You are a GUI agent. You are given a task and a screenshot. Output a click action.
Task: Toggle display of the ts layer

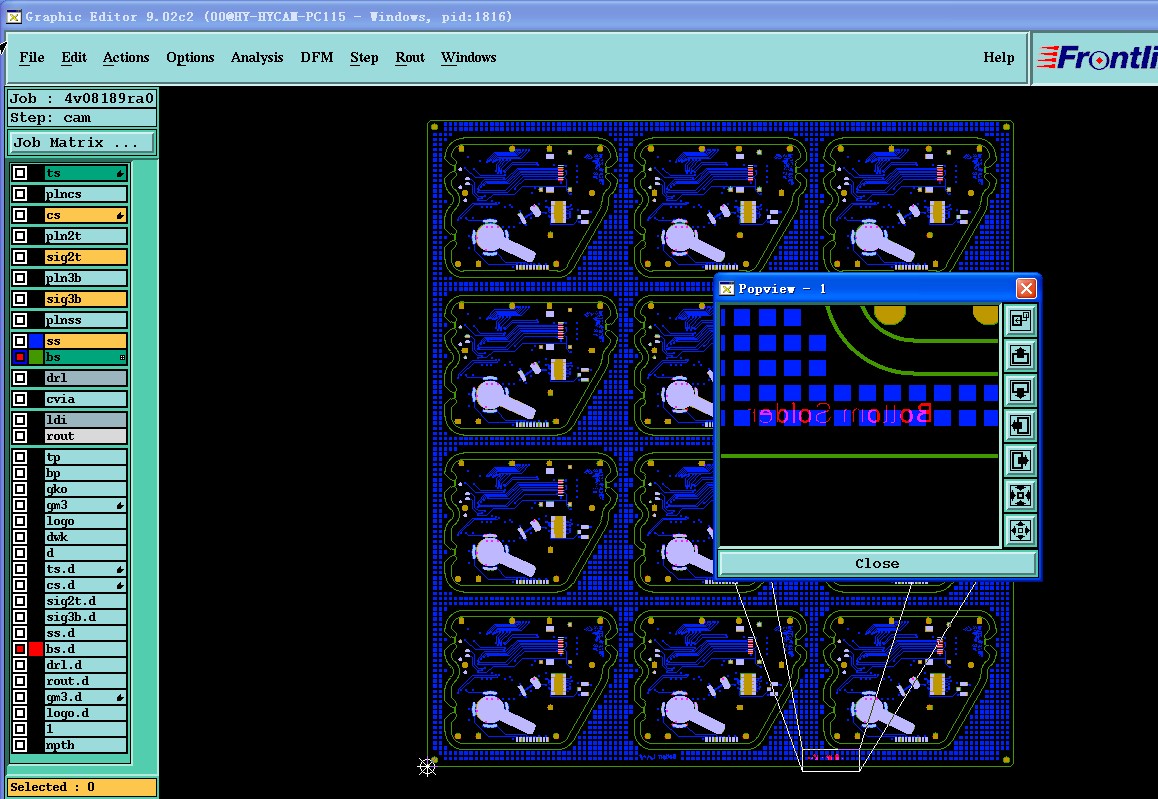click(20, 173)
